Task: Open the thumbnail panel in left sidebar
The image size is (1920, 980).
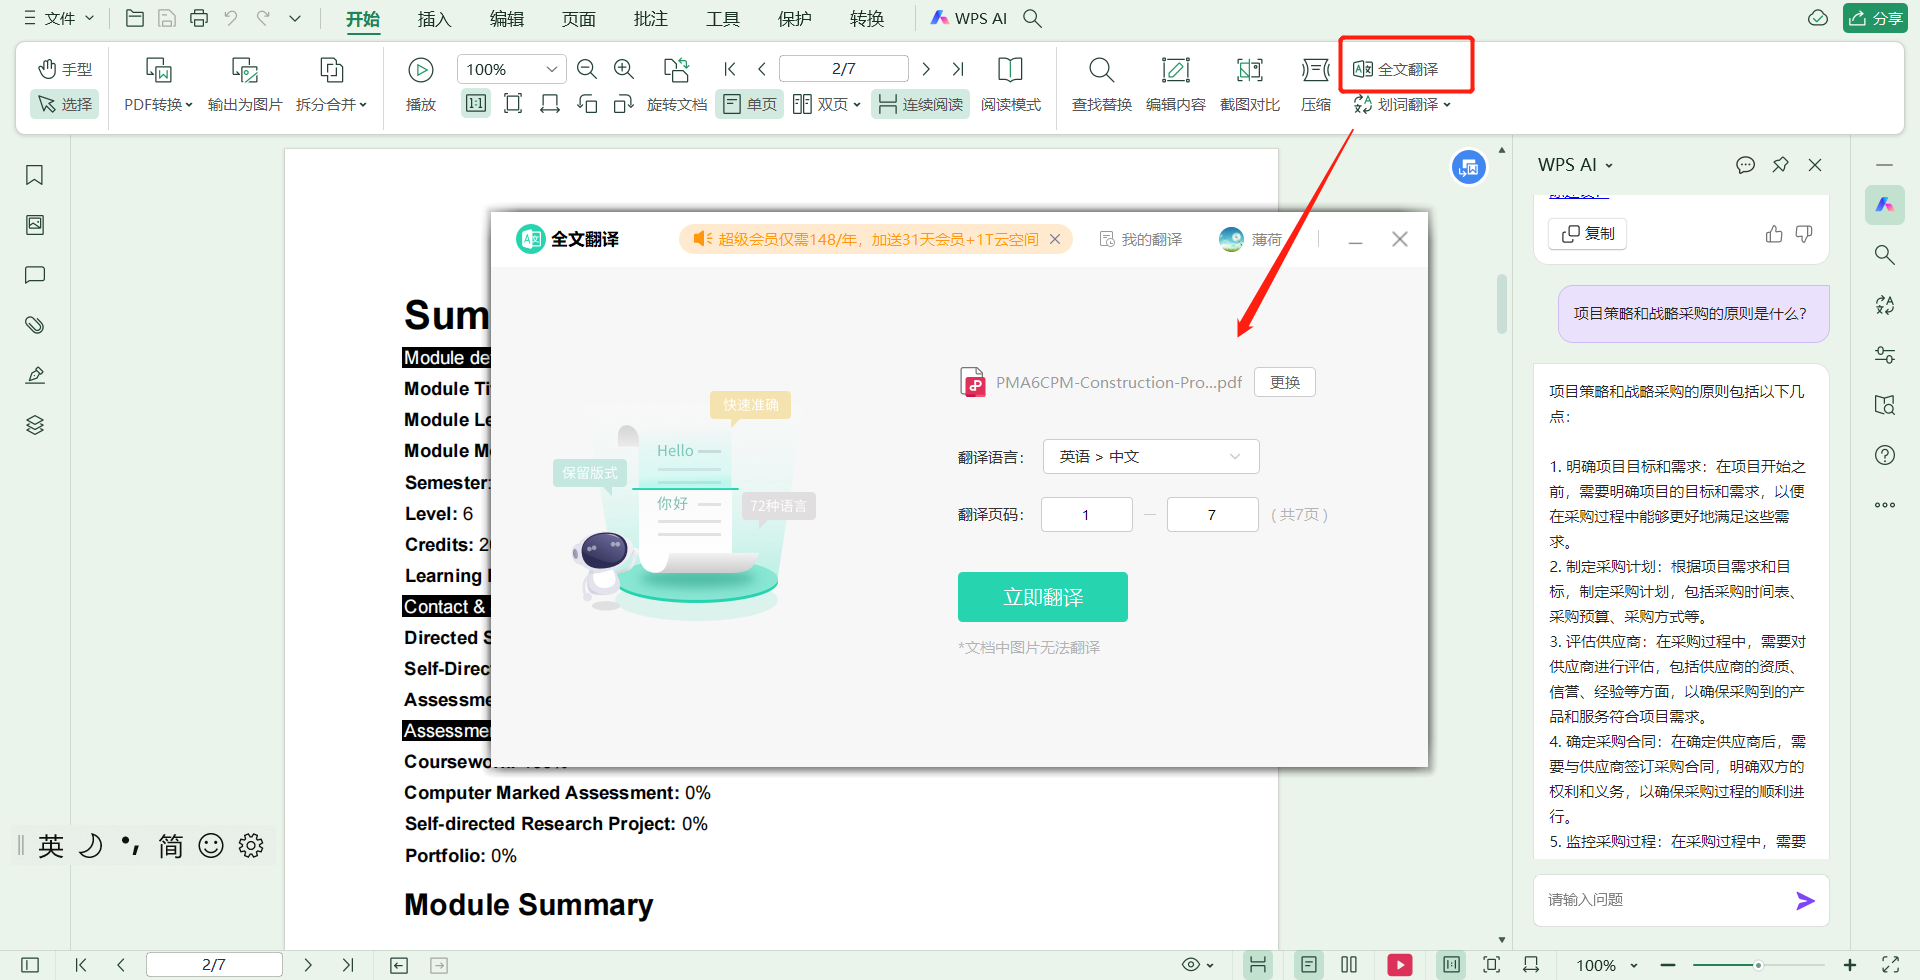Action: [x=35, y=225]
